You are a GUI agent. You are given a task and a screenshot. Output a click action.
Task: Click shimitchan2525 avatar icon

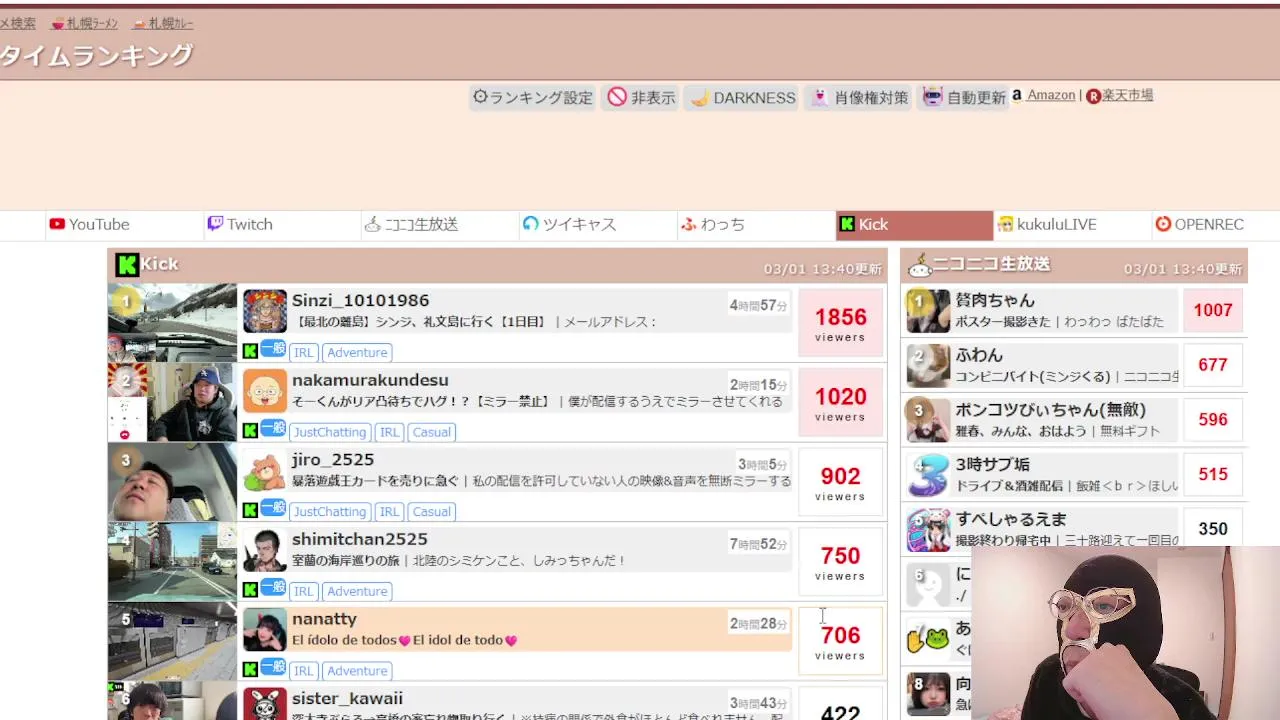coord(265,550)
